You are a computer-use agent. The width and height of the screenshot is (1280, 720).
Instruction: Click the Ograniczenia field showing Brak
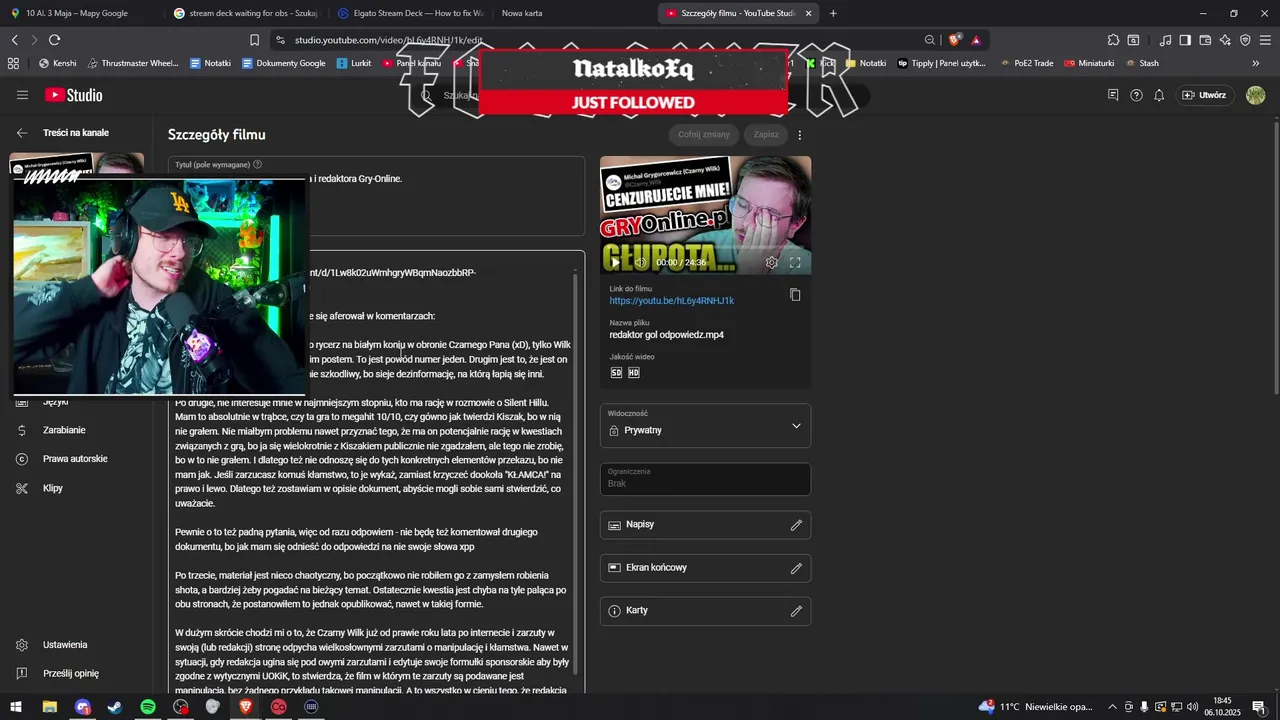coord(705,479)
